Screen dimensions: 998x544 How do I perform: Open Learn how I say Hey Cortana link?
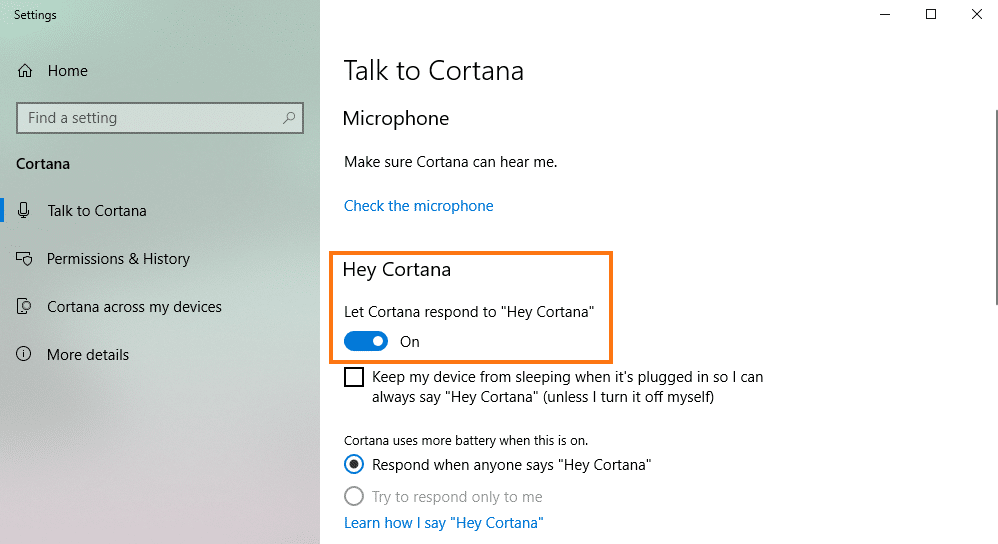point(444,523)
